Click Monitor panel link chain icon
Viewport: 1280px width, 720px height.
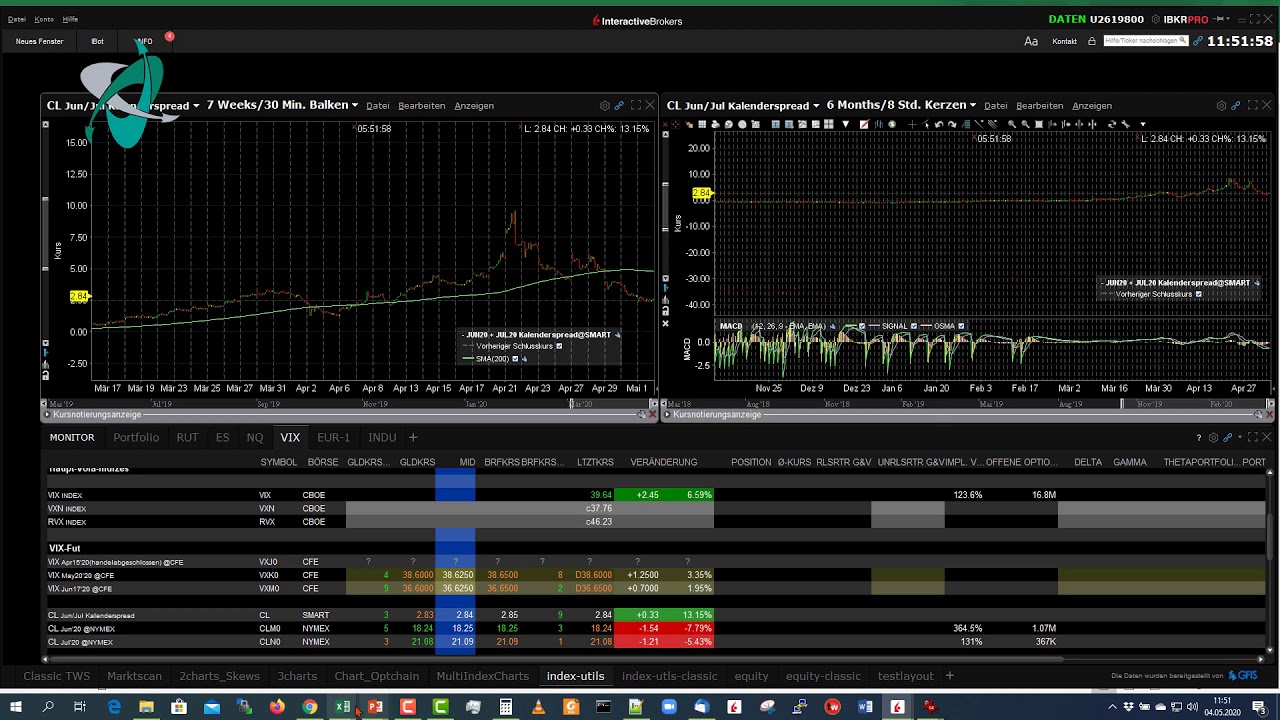tap(1226, 438)
